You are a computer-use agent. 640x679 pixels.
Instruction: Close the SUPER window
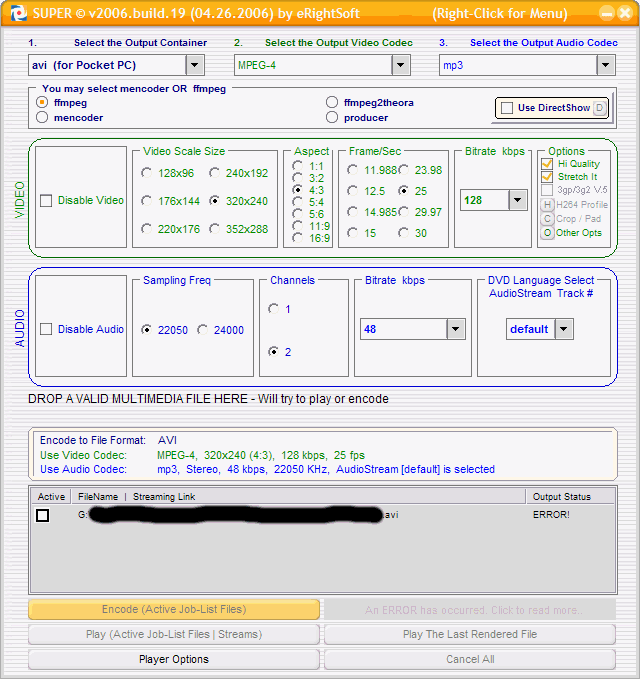point(625,13)
